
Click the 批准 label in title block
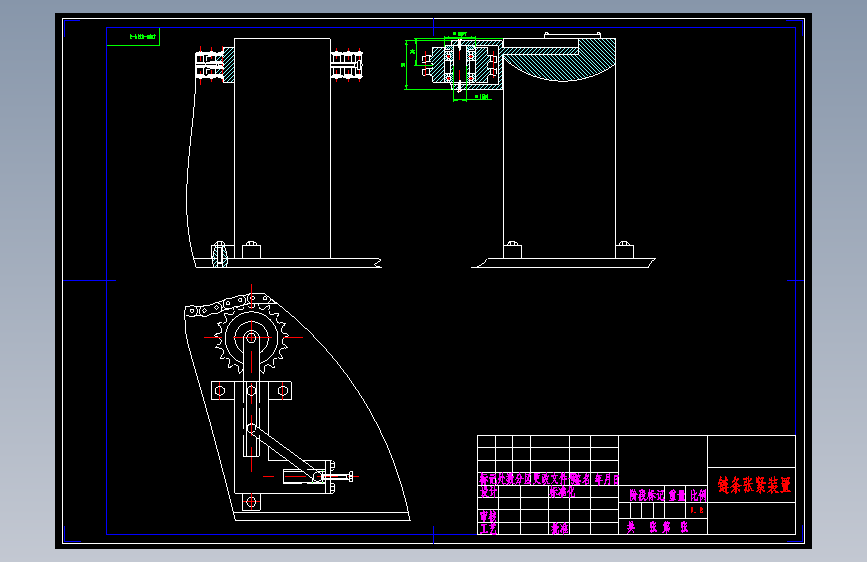click(x=559, y=528)
